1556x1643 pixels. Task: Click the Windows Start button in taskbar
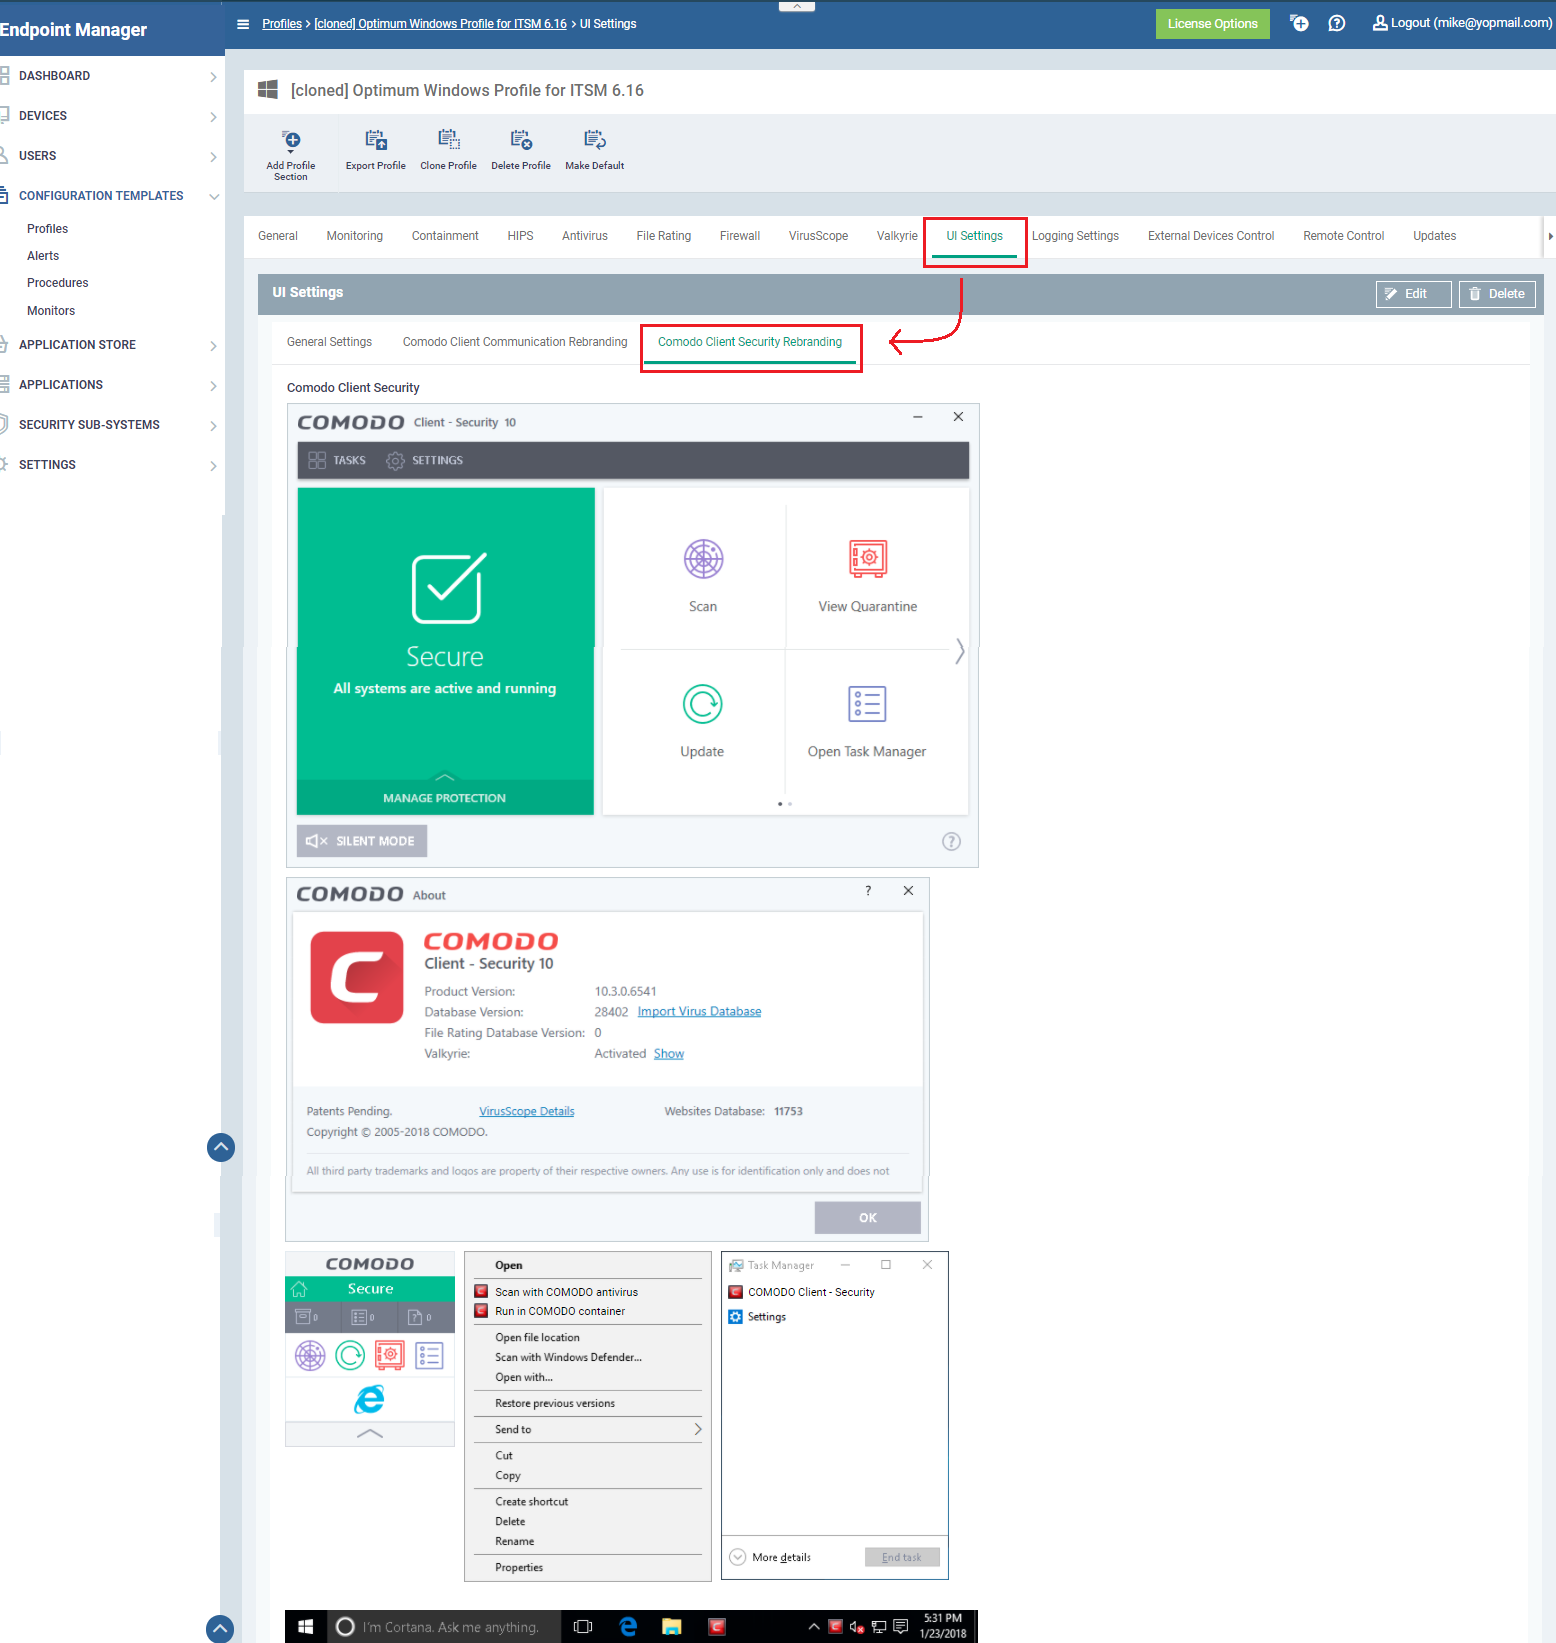click(306, 1626)
